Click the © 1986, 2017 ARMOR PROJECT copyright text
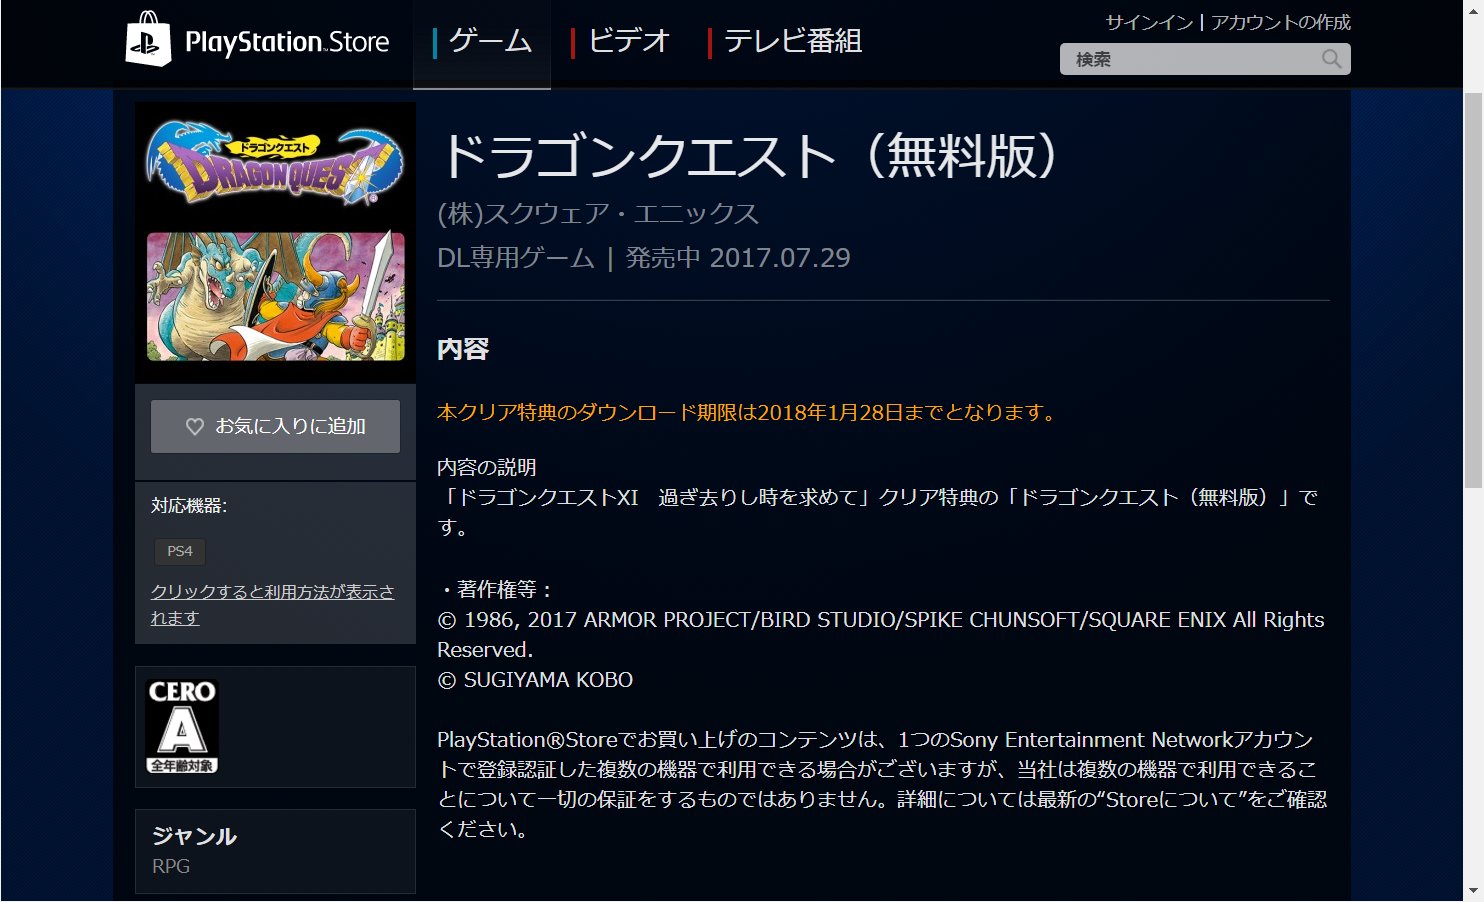 (x=881, y=634)
